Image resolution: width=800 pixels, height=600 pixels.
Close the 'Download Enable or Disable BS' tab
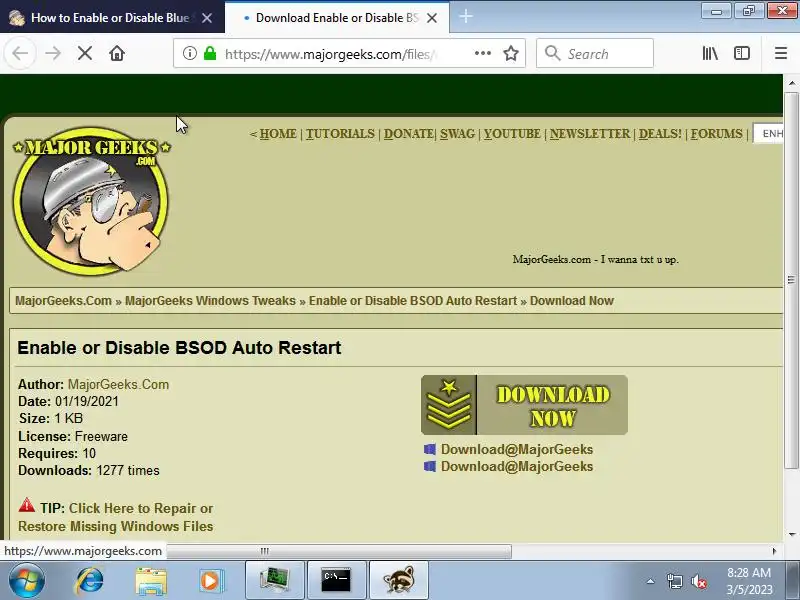click(x=432, y=18)
